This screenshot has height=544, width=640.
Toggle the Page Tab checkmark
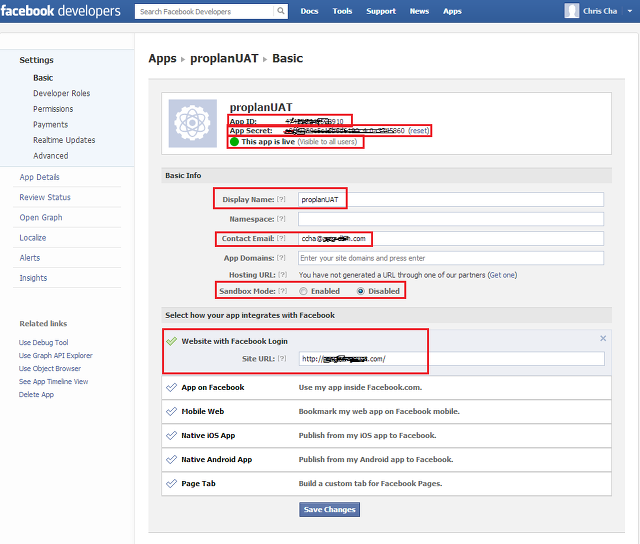point(171,484)
